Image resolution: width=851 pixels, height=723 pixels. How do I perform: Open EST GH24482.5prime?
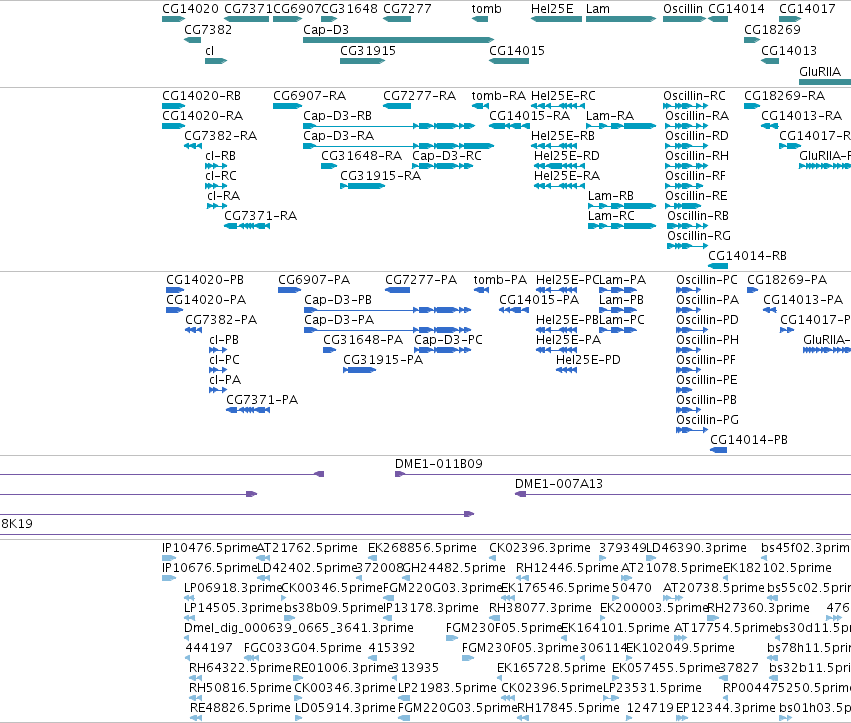point(406,578)
